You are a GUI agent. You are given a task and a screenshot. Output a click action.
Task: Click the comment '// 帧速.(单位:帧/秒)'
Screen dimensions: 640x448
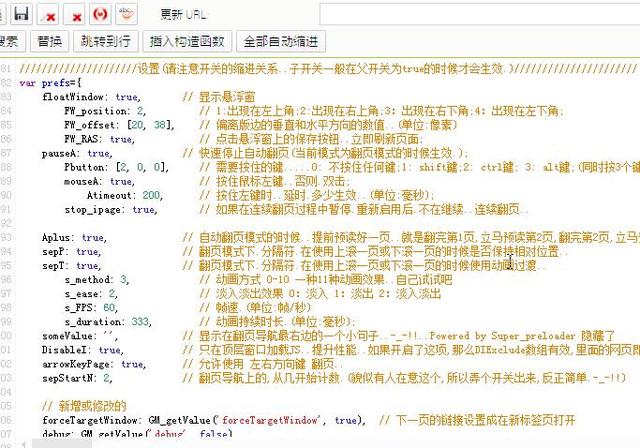(256, 308)
